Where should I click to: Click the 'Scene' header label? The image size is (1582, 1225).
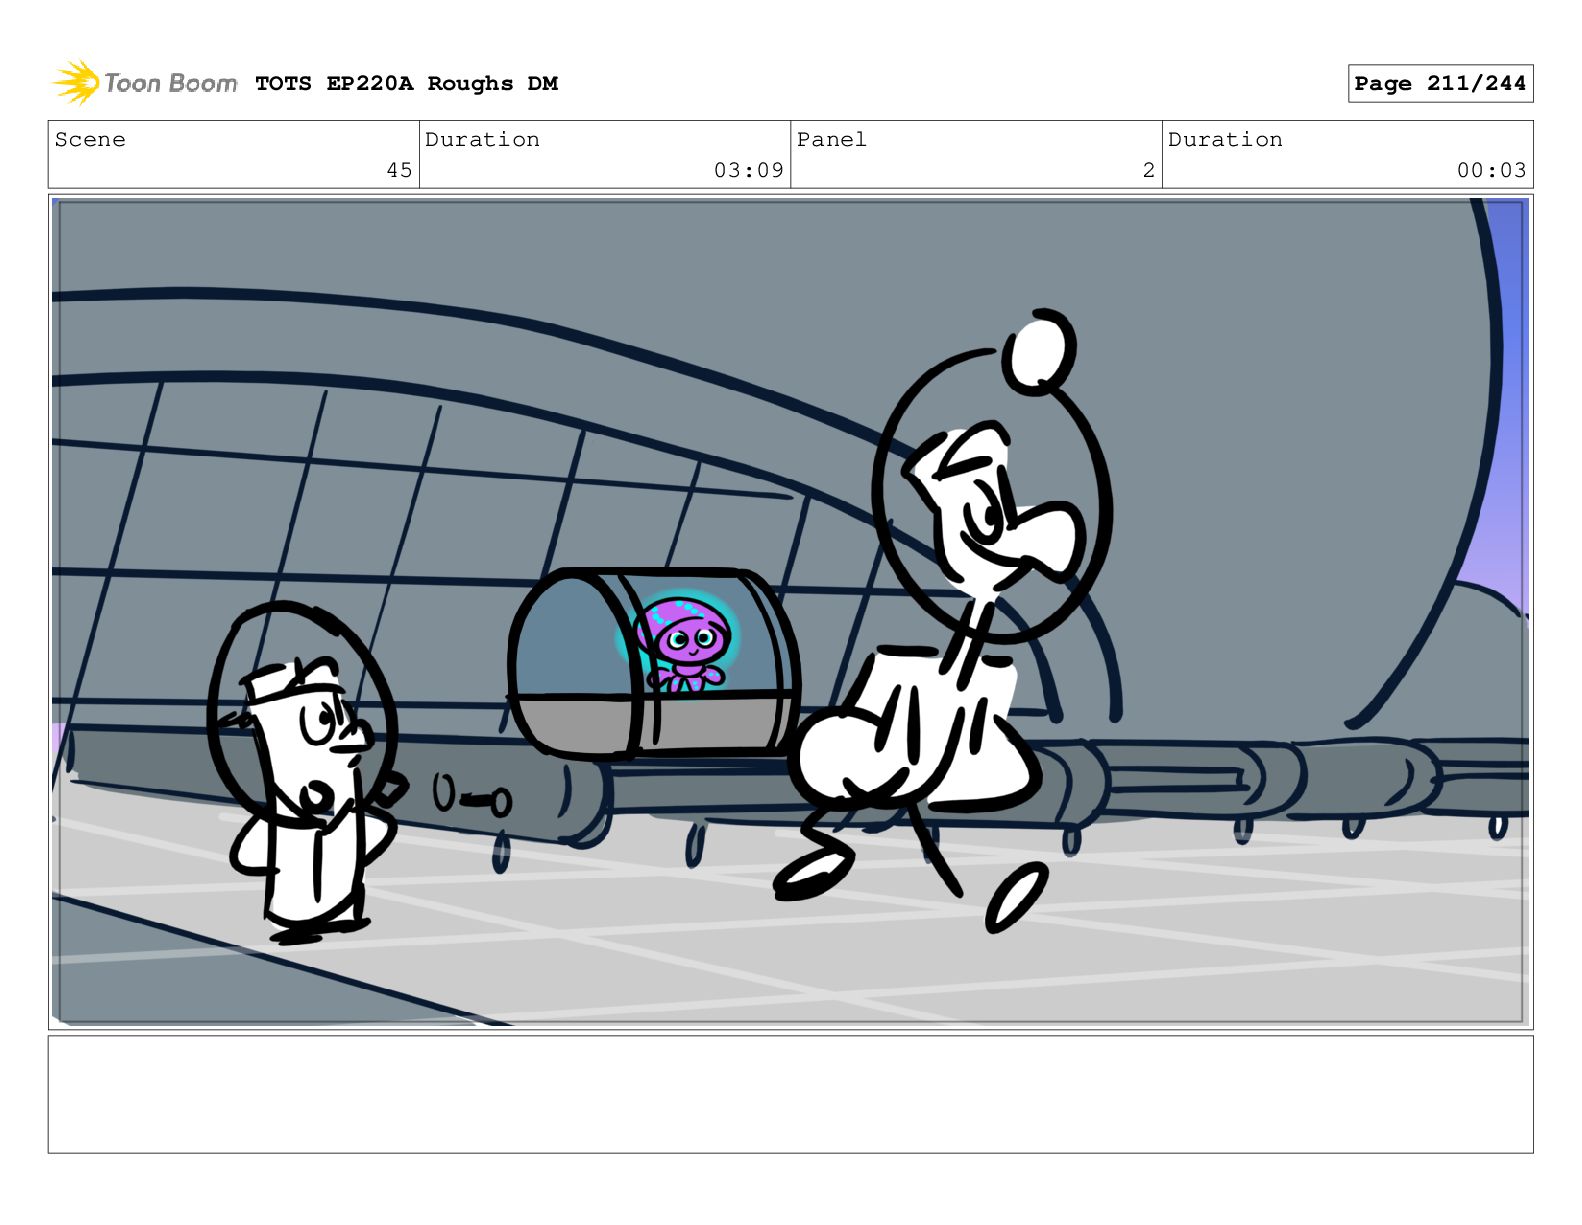tap(90, 140)
